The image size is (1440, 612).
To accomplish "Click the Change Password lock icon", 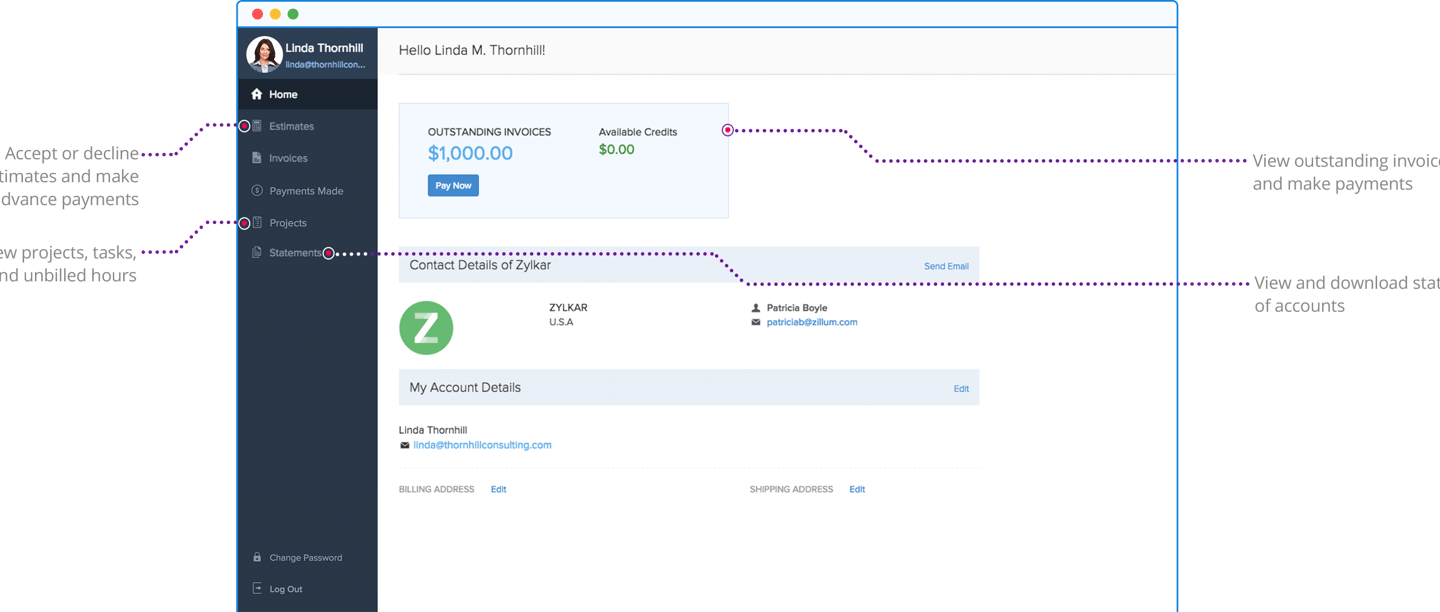I will 257,558.
